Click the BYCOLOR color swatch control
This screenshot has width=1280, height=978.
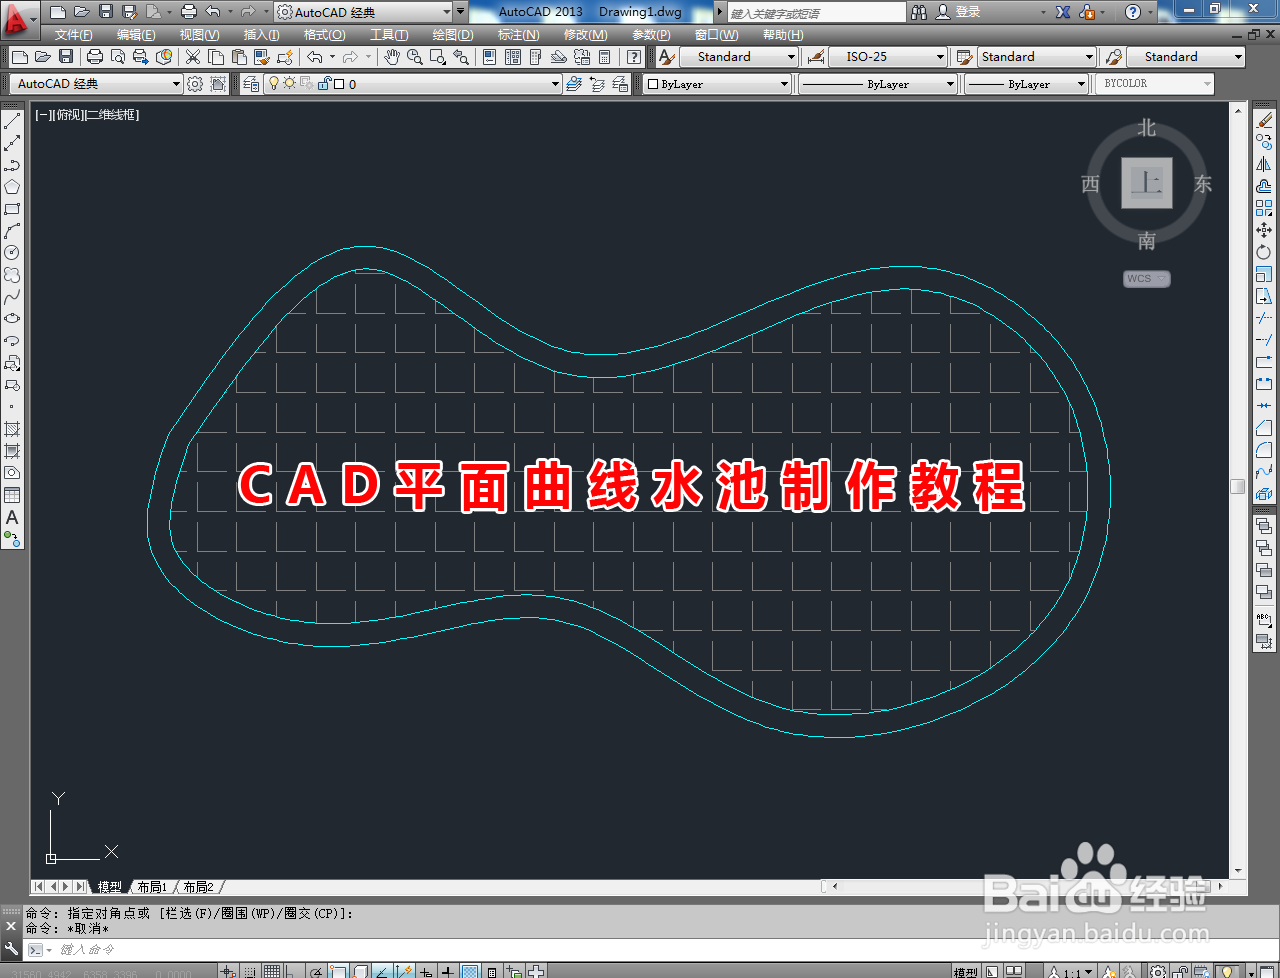tap(1155, 83)
